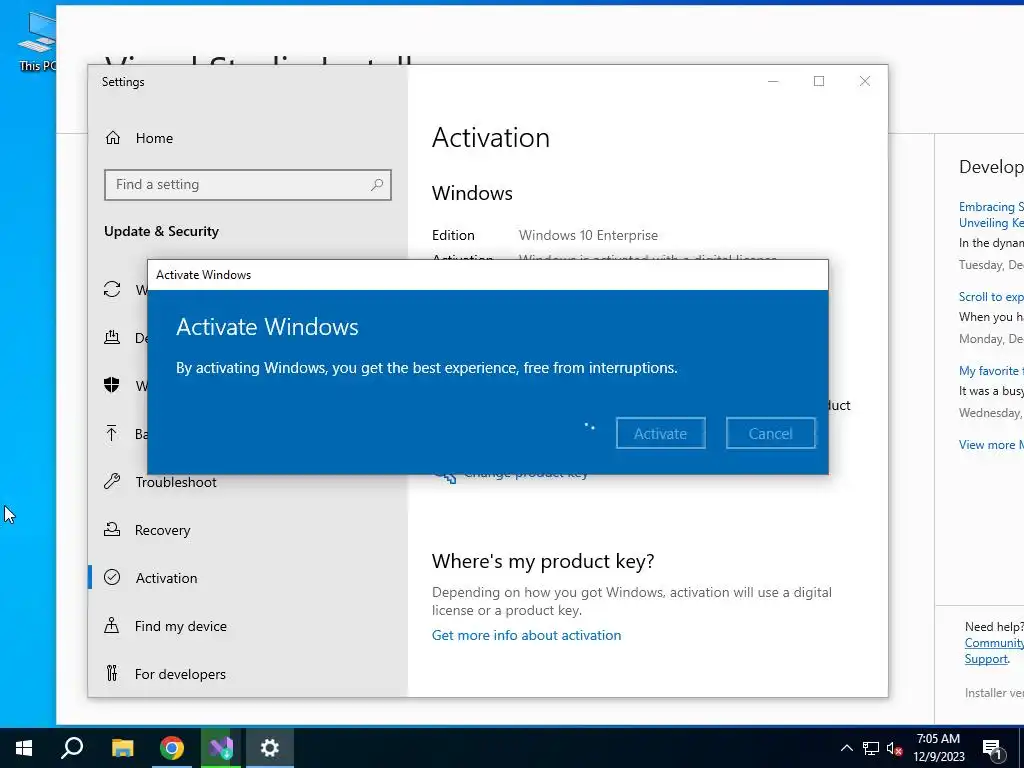Show hidden icons in system tray
Screen dimensions: 1024x768
[846, 748]
